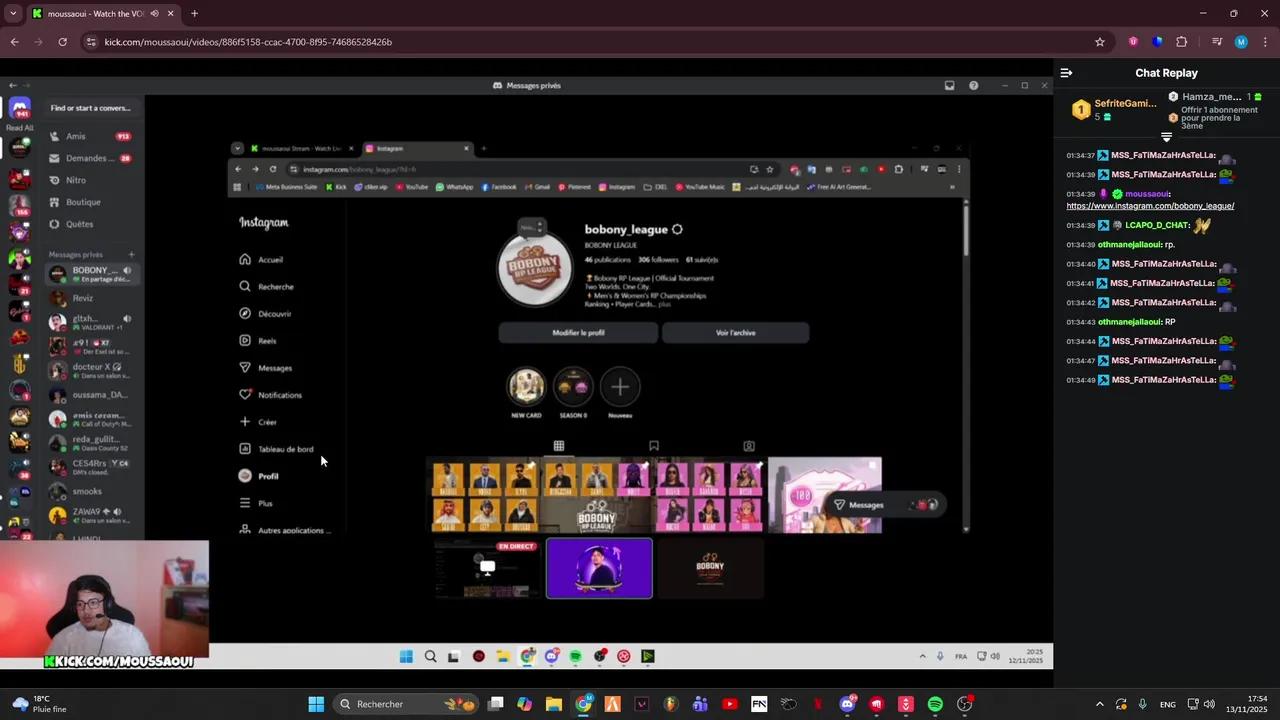The width and height of the screenshot is (1280, 720).
Task: Show hidden icons in Windows tray
Action: (1100, 704)
